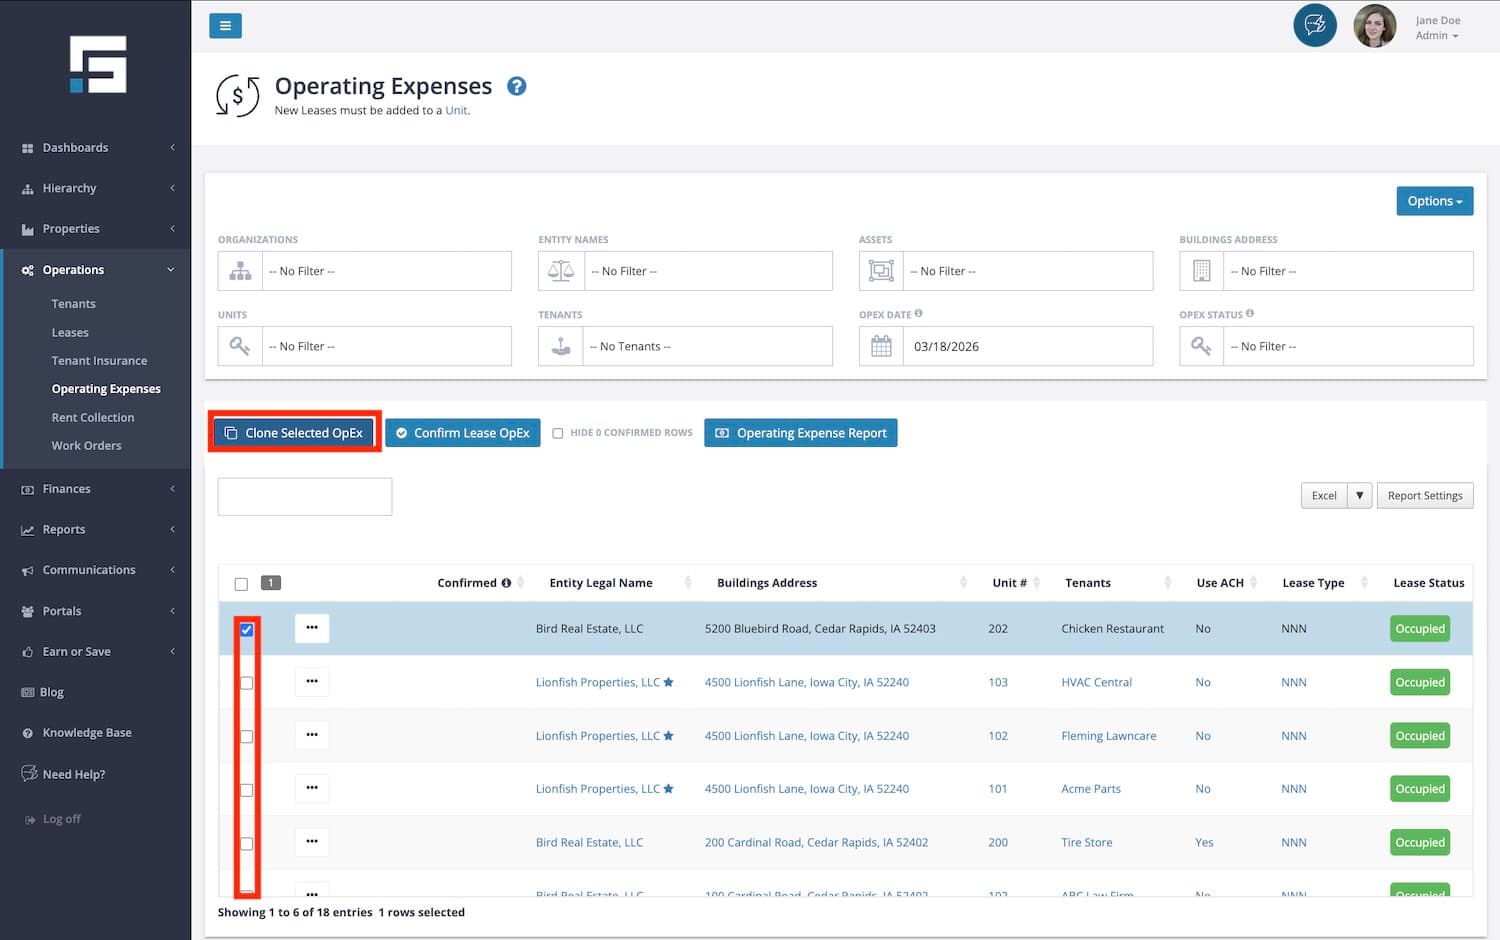Click the blue help question mark icon
Screen dimensions: 1500x940
tap(516, 87)
